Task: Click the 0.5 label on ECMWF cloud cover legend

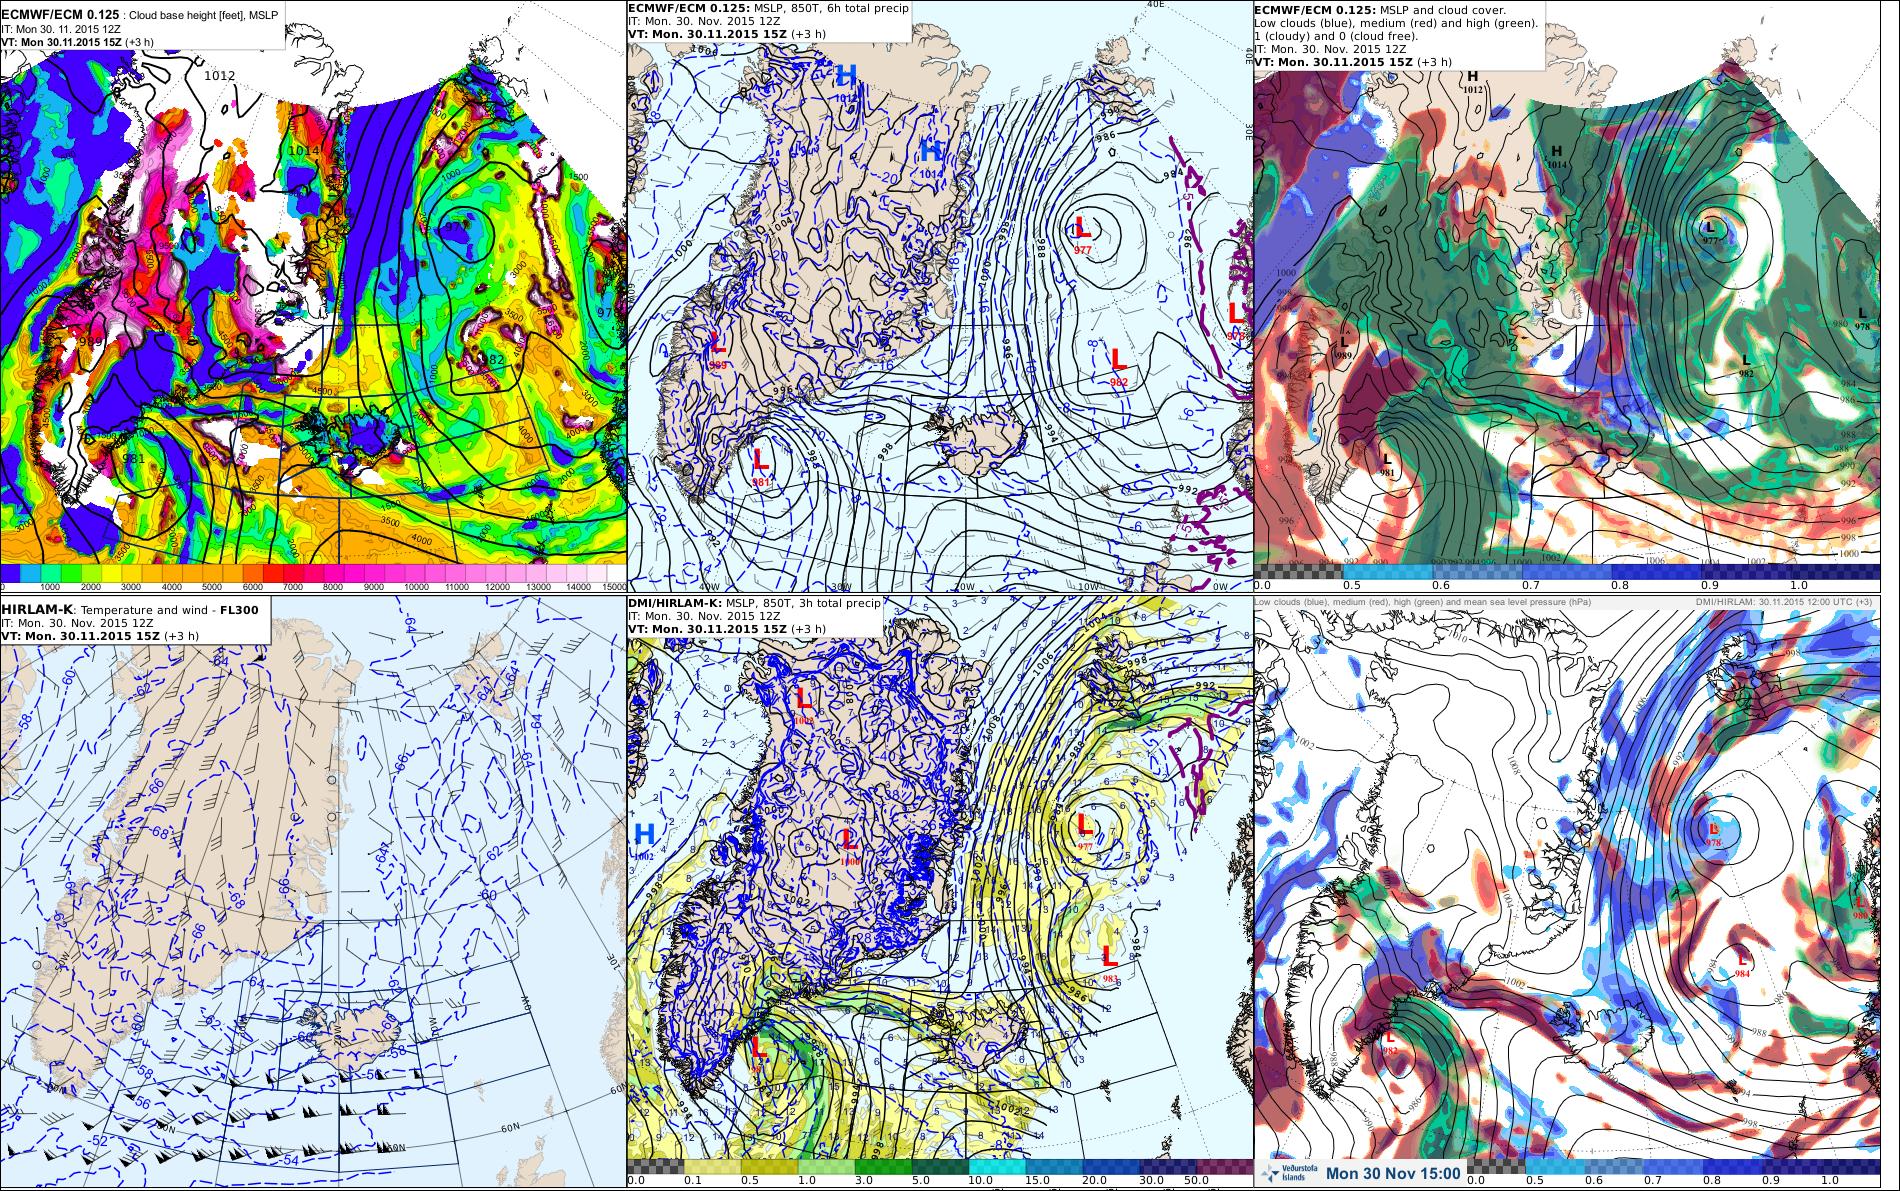Action: coord(1353,585)
